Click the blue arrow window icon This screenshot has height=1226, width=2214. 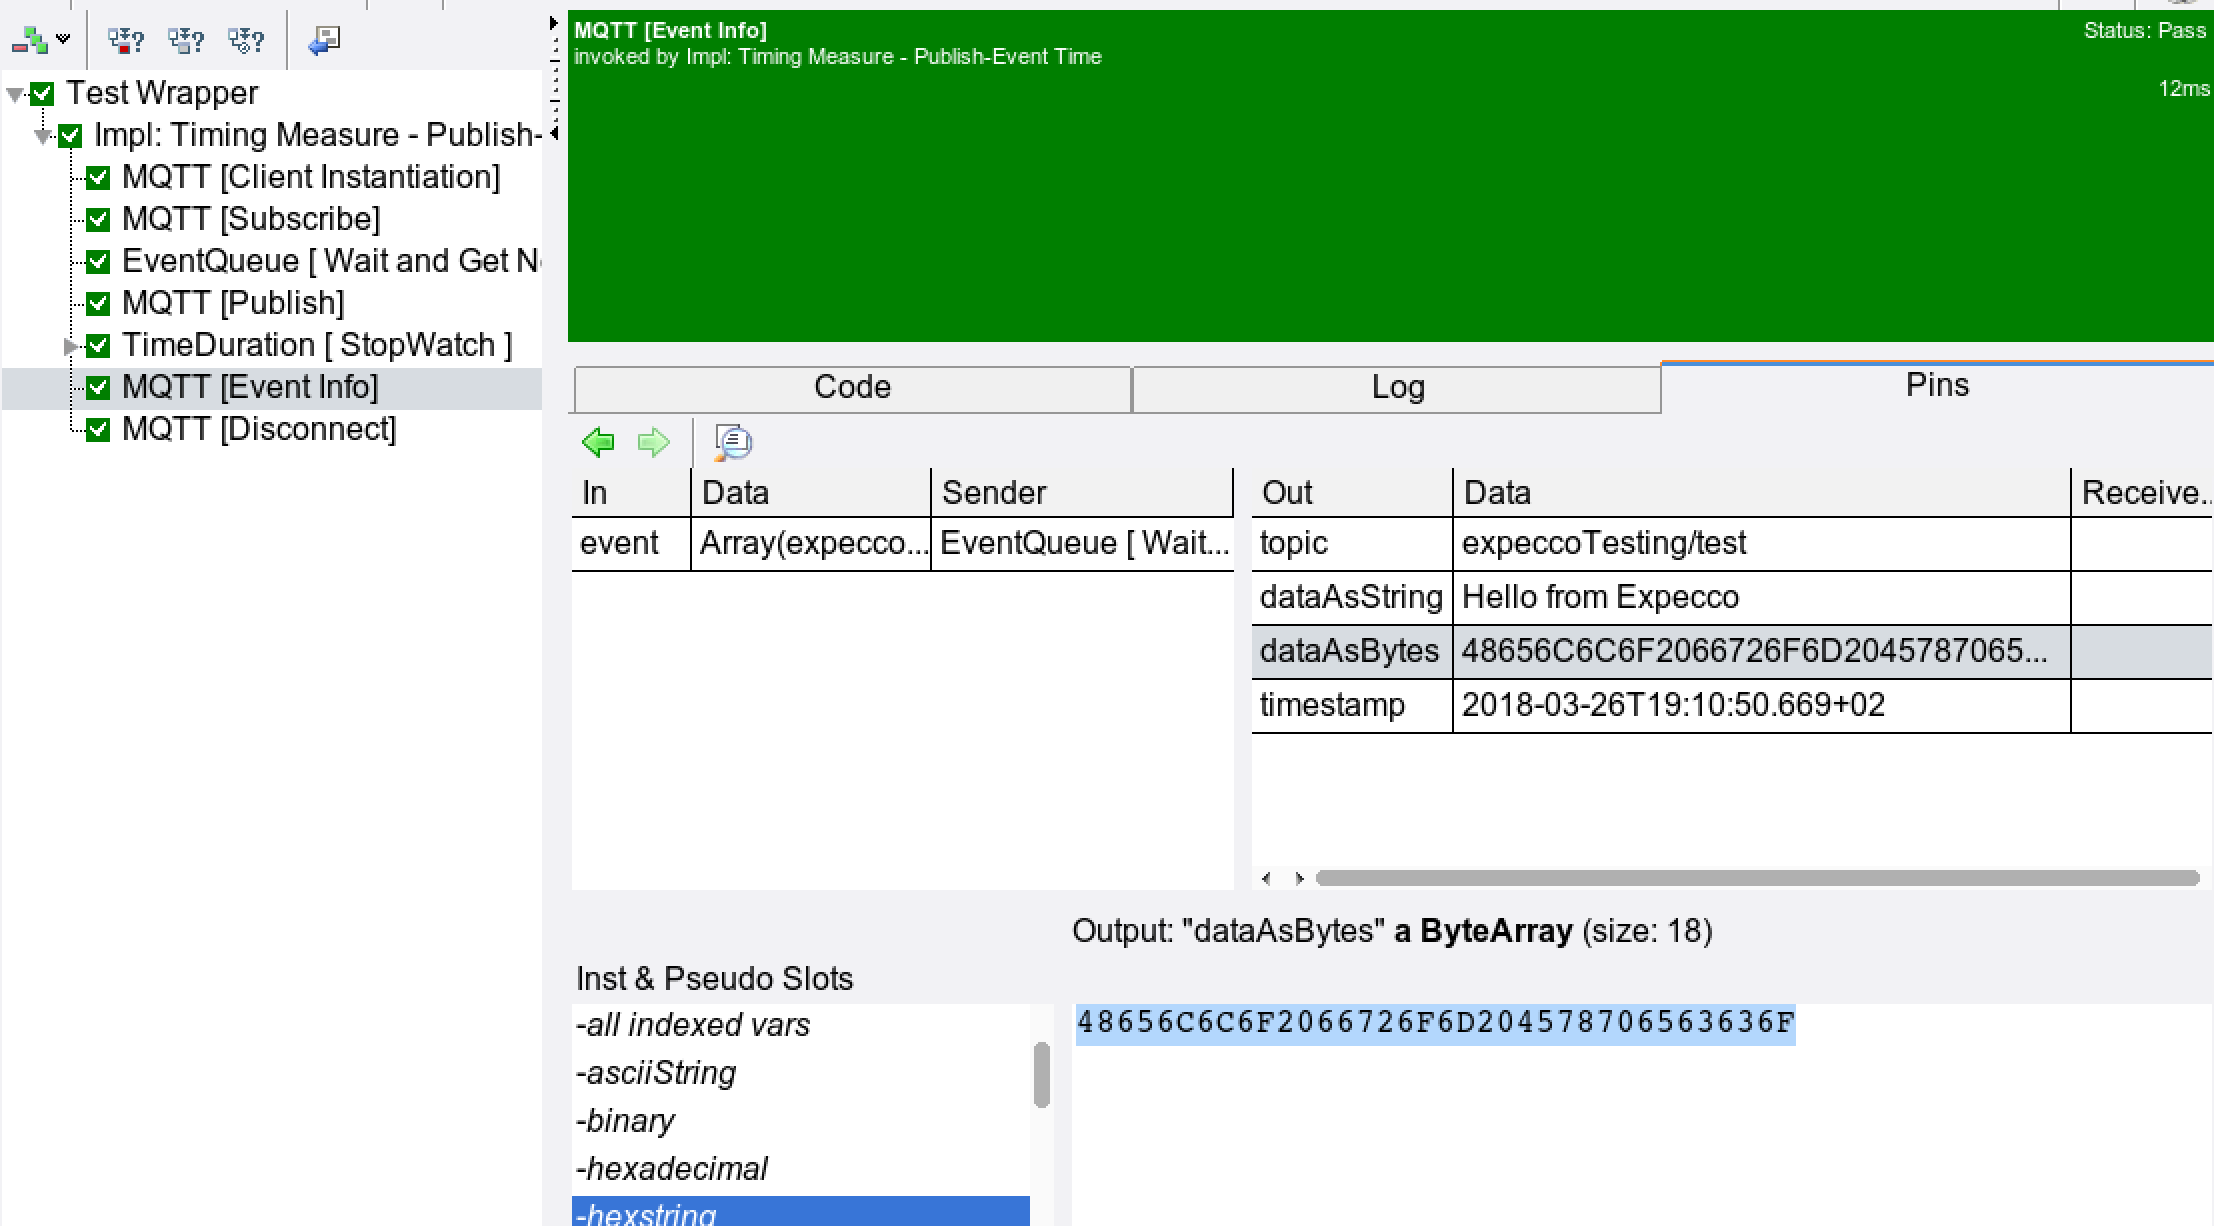pyautogui.click(x=324, y=40)
